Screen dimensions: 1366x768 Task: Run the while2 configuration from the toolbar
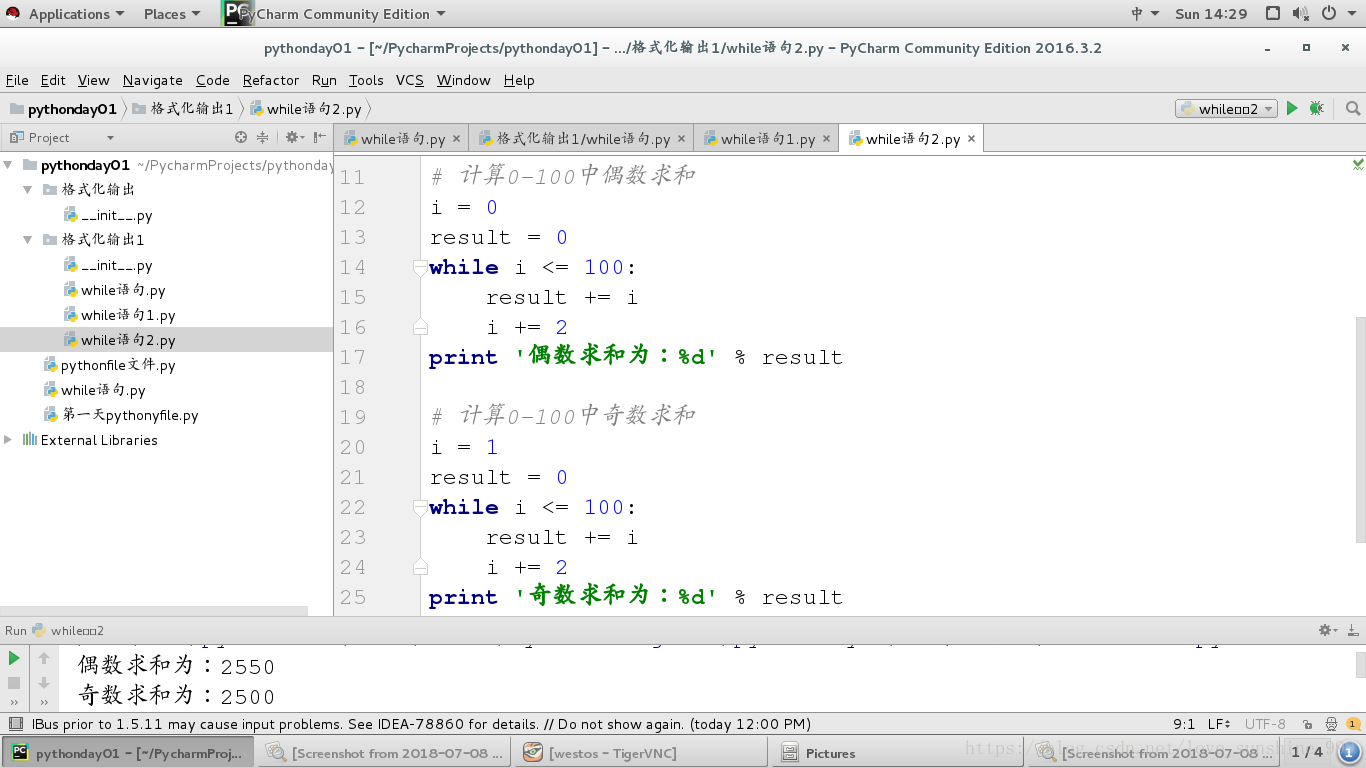1292,108
